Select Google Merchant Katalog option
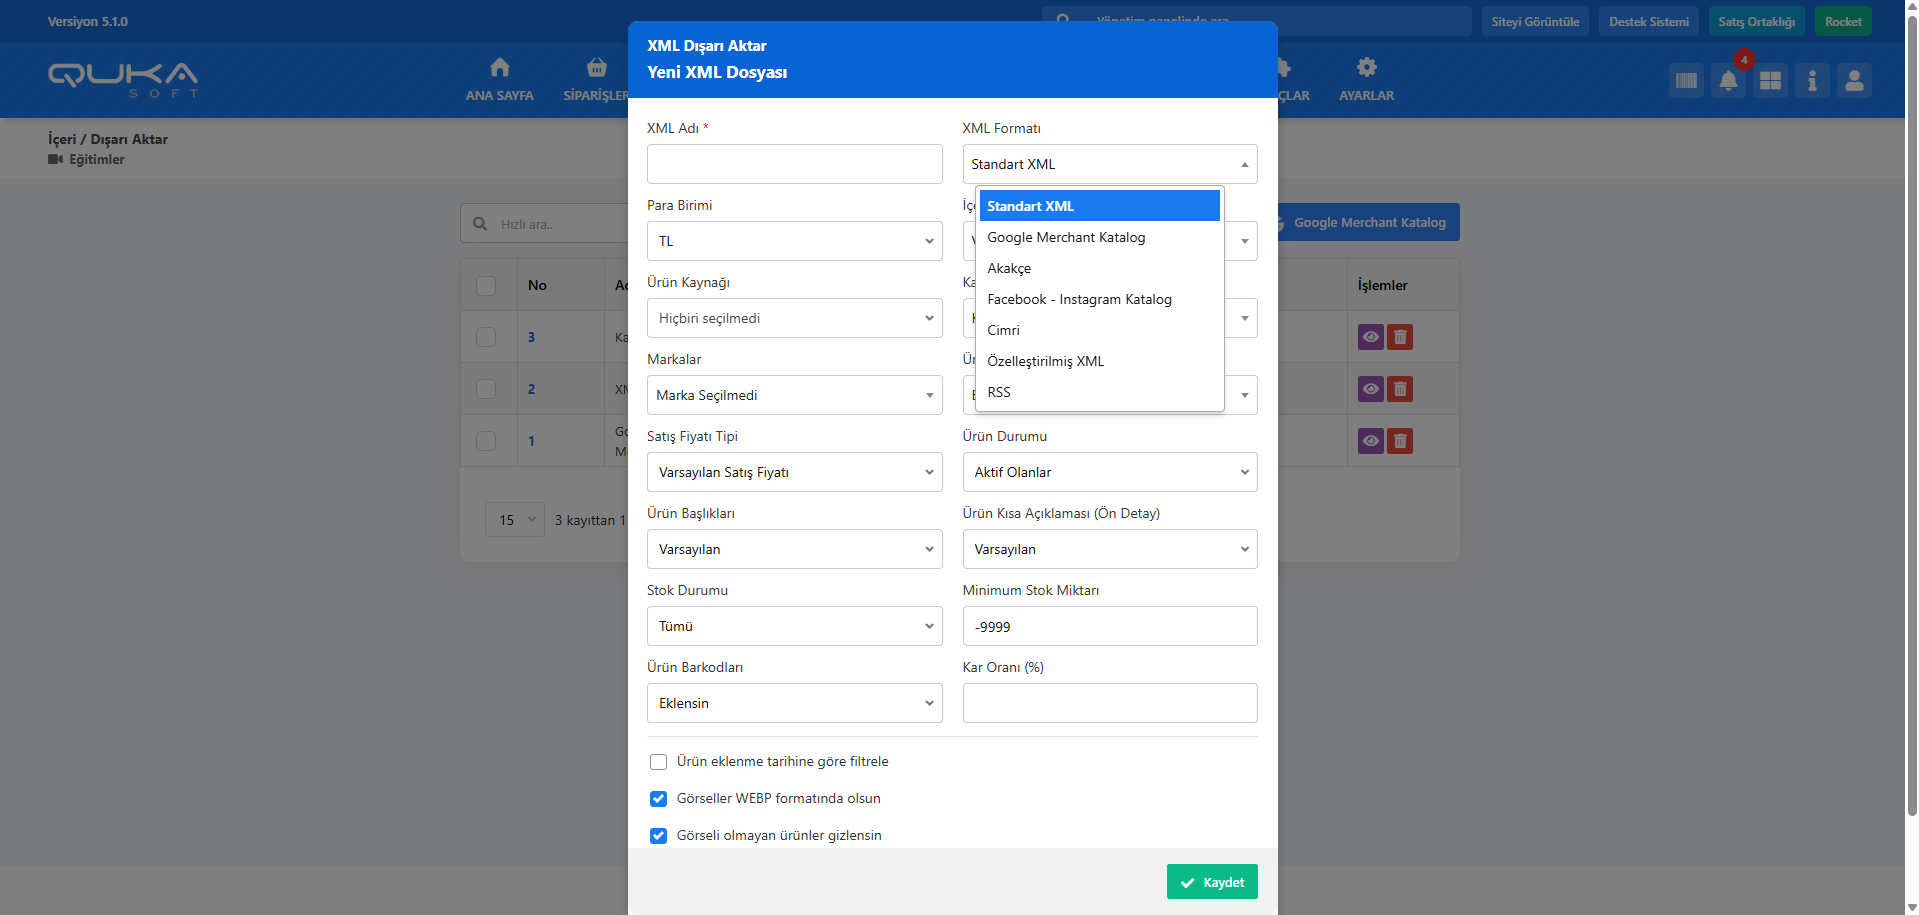Screen dimensions: 1919x915 pyautogui.click(x=1066, y=237)
